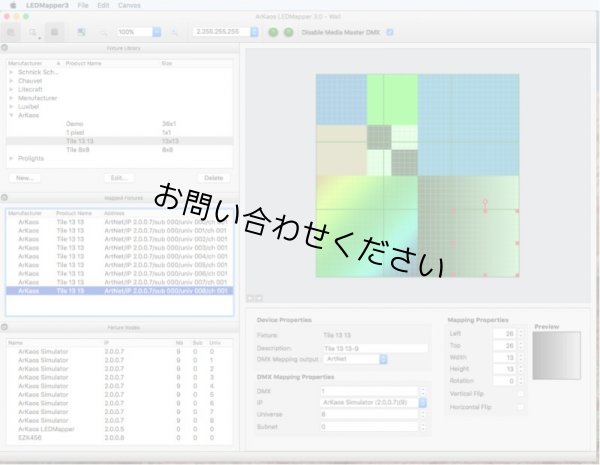Click the second green round toolbar button
The height and width of the screenshot is (465, 600).
[x=288, y=32]
